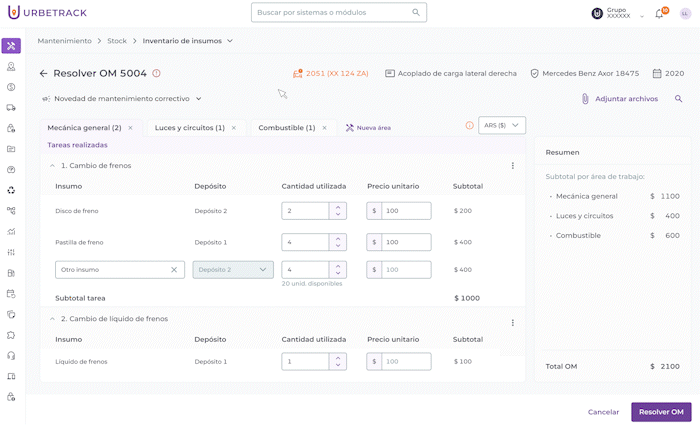This screenshot has width=700, height=425.
Task: Select the Mecánica general (2) tab
Action: tap(84, 128)
